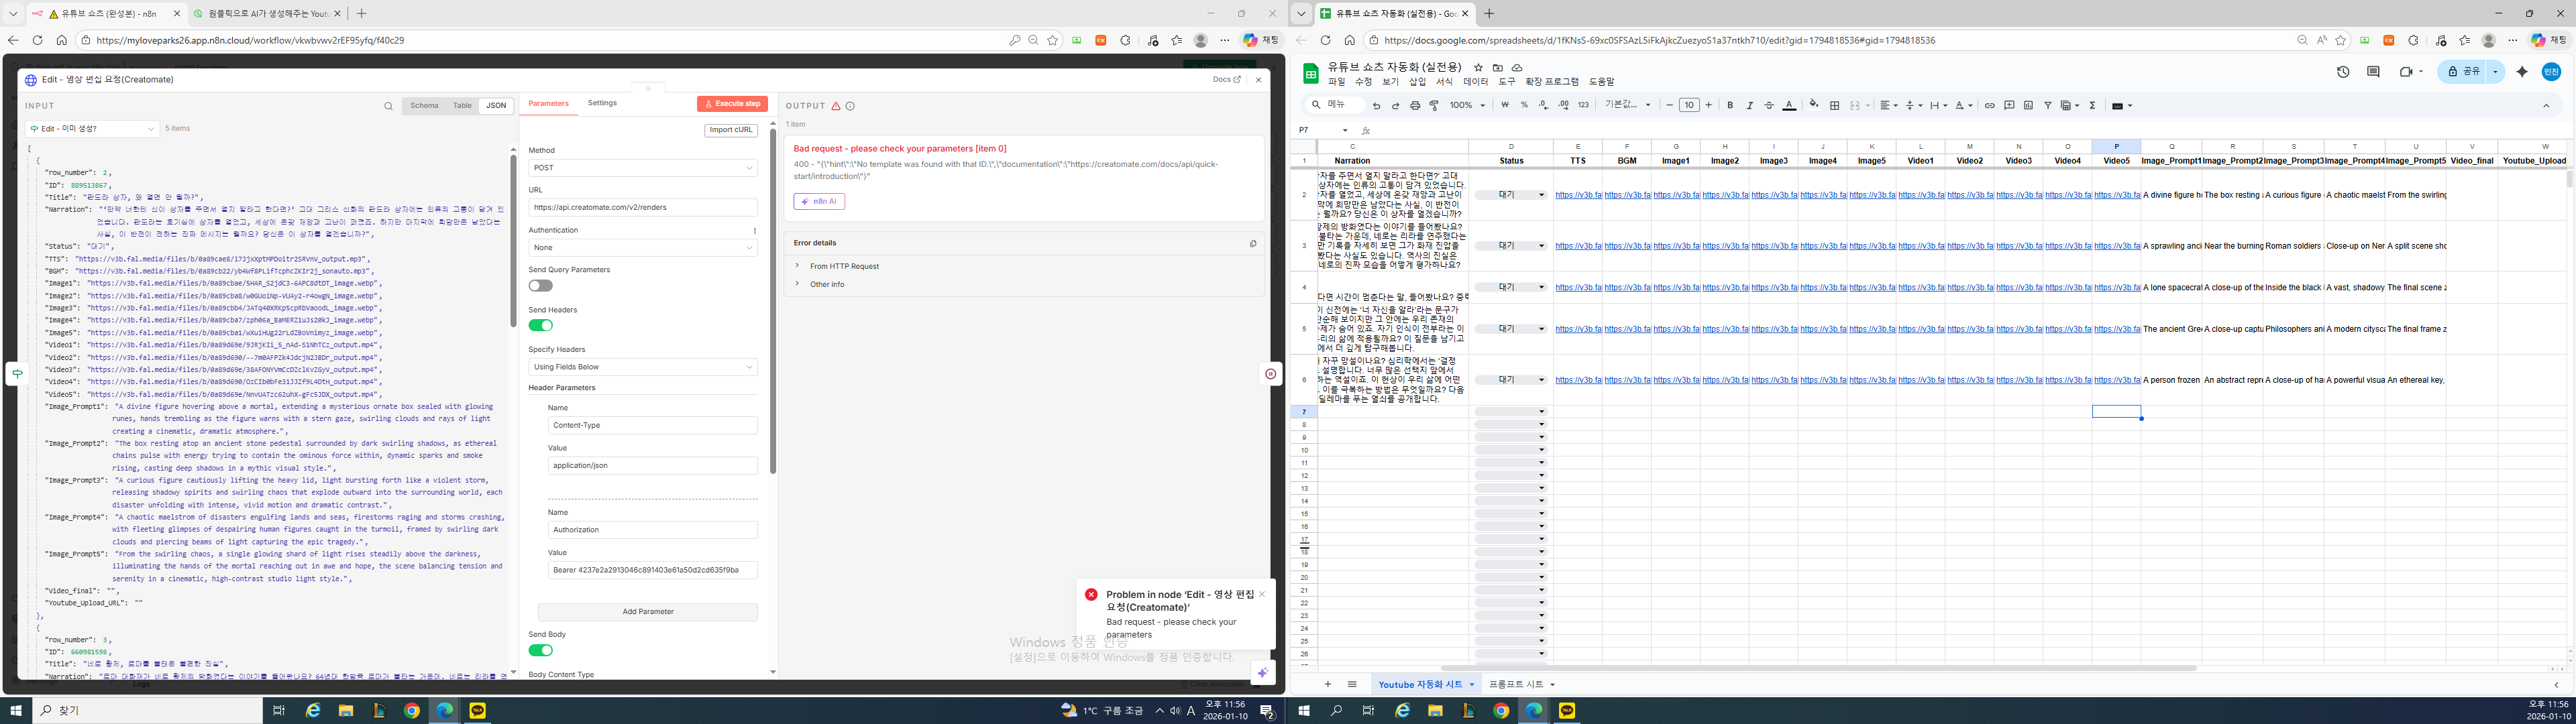Open version history clock icon
2576x724 pixels.
pos(2342,72)
